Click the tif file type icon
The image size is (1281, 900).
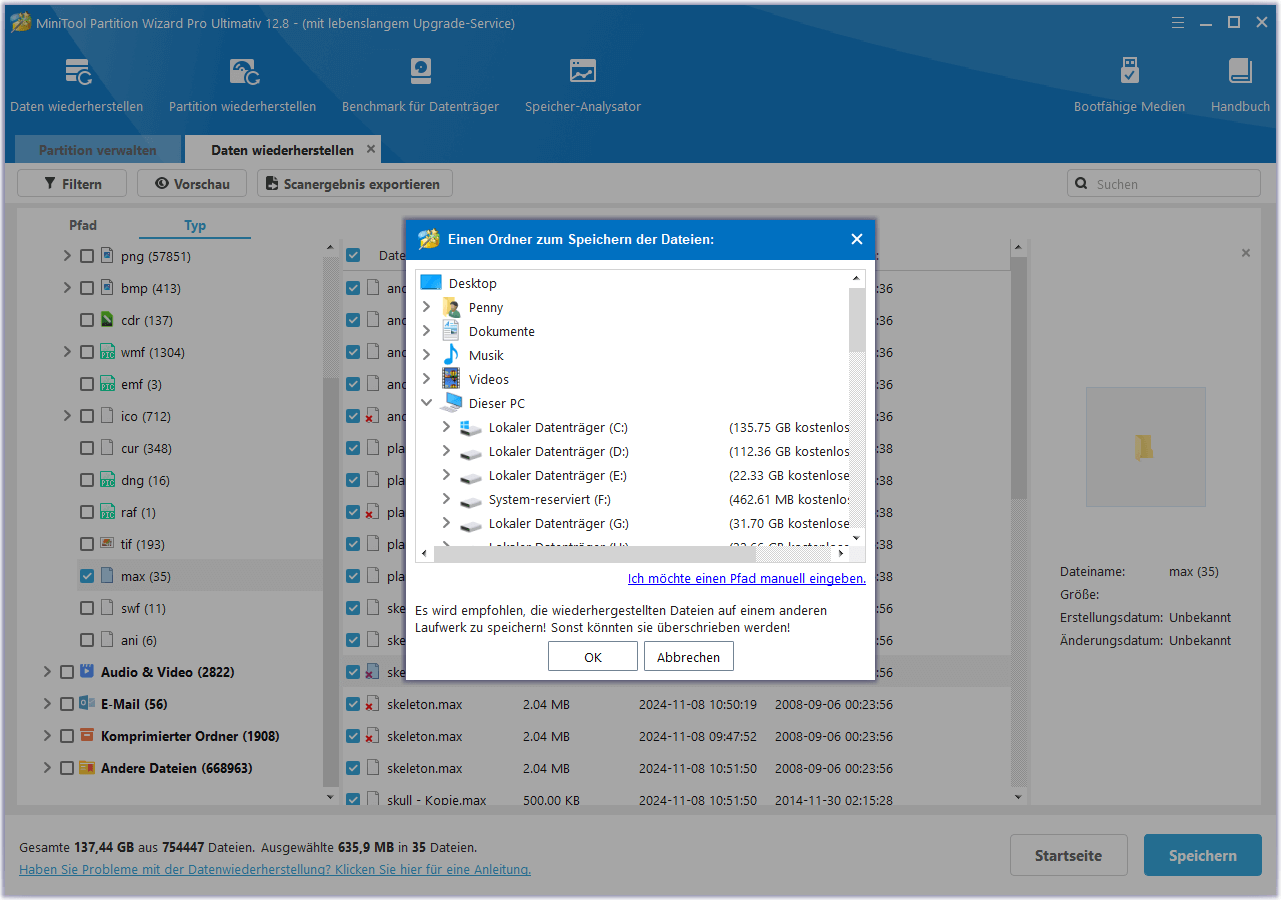(x=107, y=545)
